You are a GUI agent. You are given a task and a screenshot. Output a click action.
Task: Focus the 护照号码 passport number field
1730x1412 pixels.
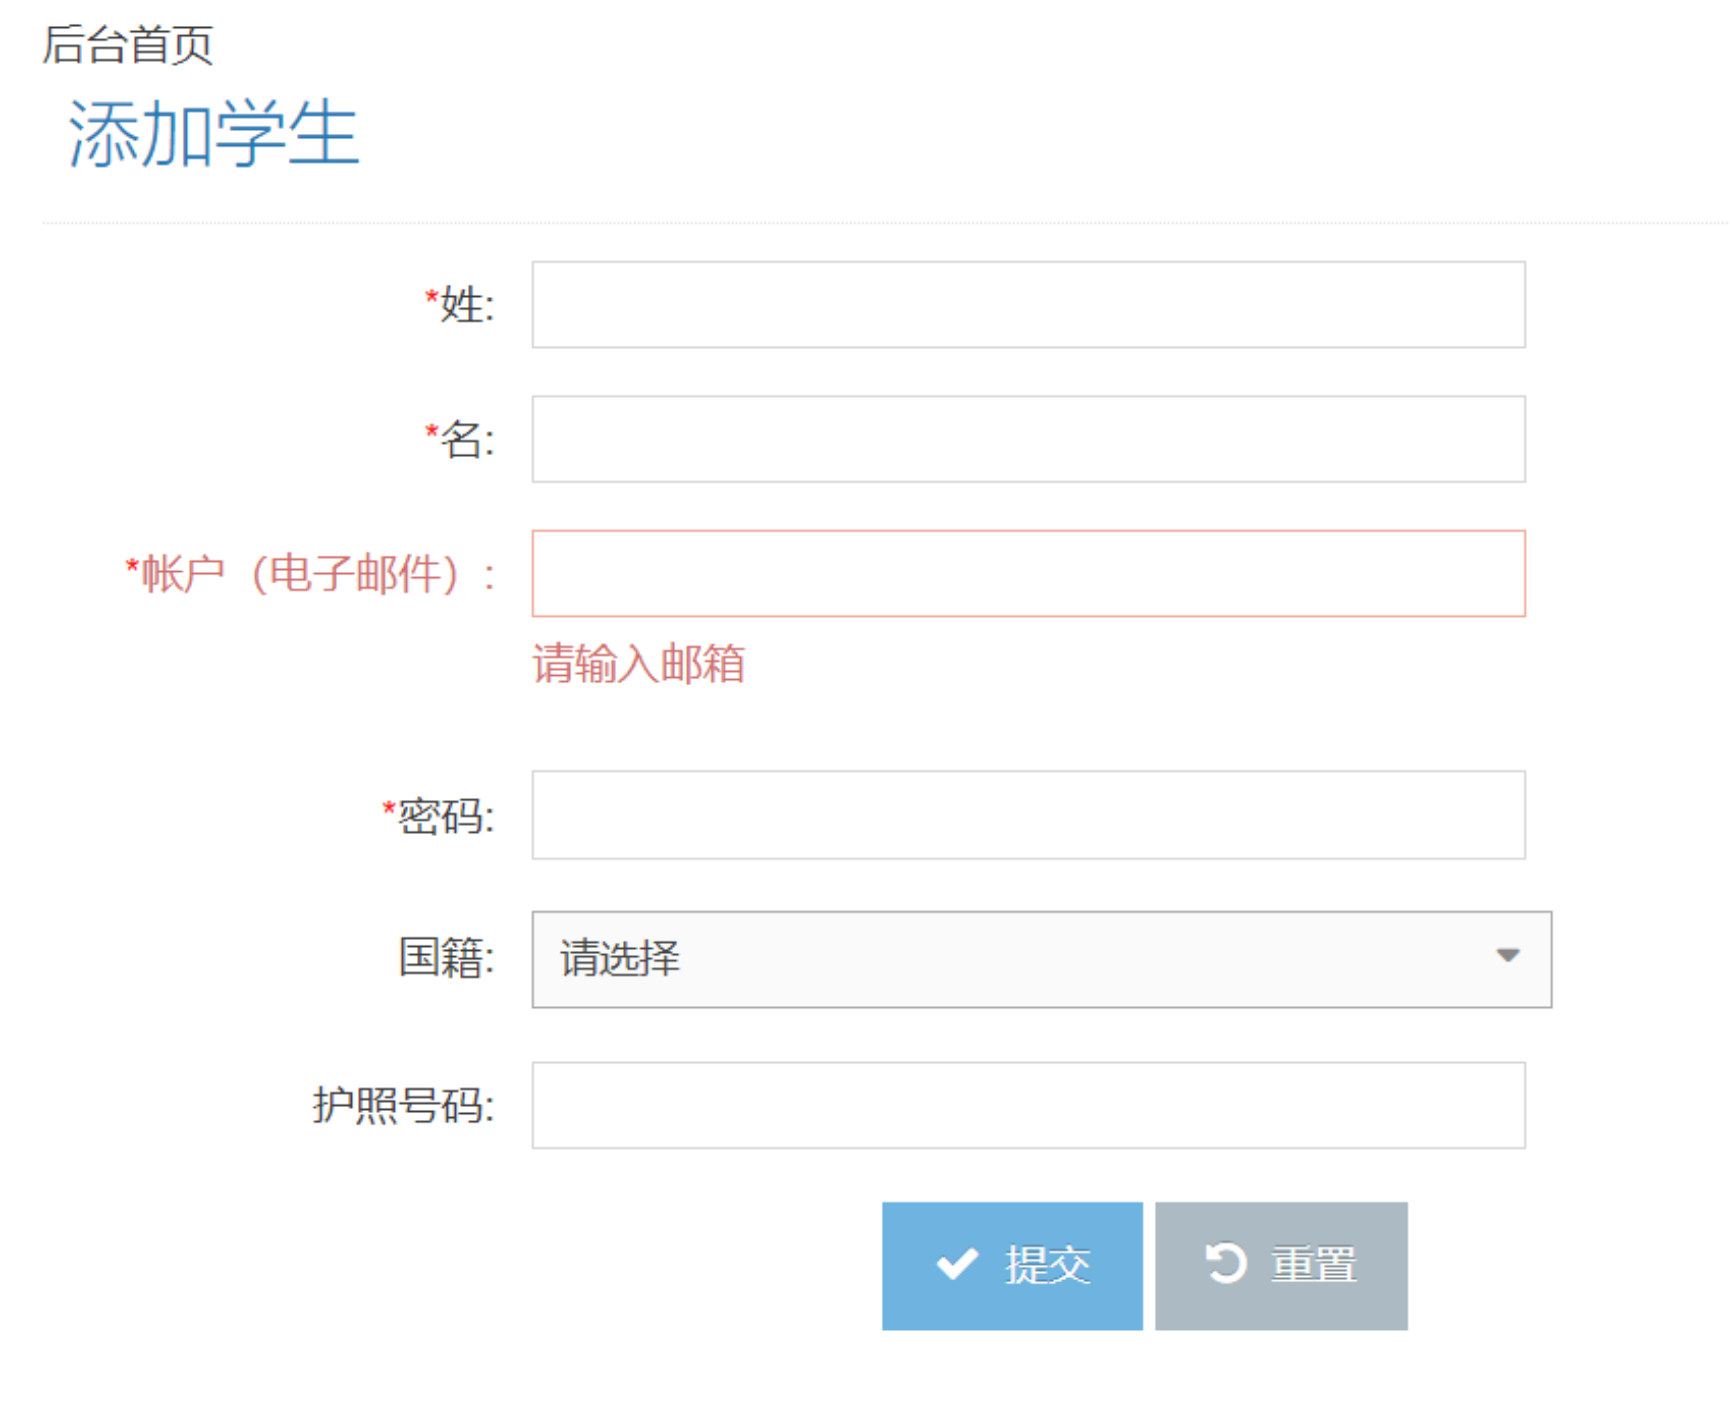1028,1105
